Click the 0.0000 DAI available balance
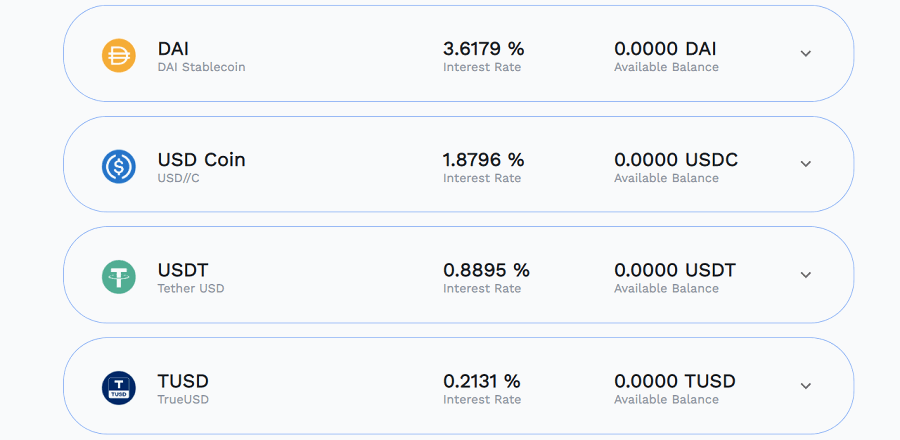900x440 pixels. point(665,49)
